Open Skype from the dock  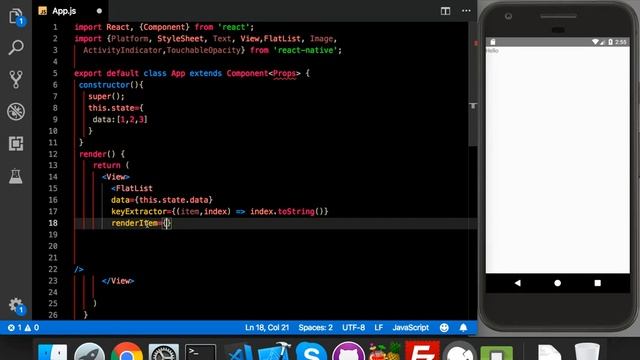311,352
